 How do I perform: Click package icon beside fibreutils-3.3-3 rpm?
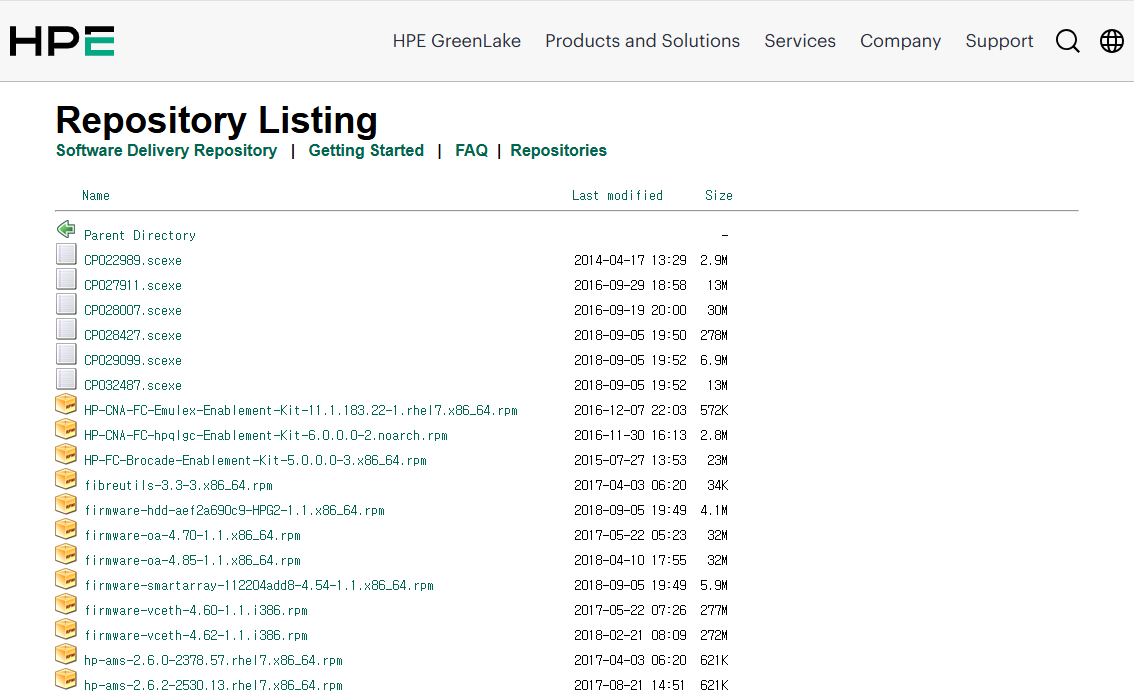[x=66, y=479]
